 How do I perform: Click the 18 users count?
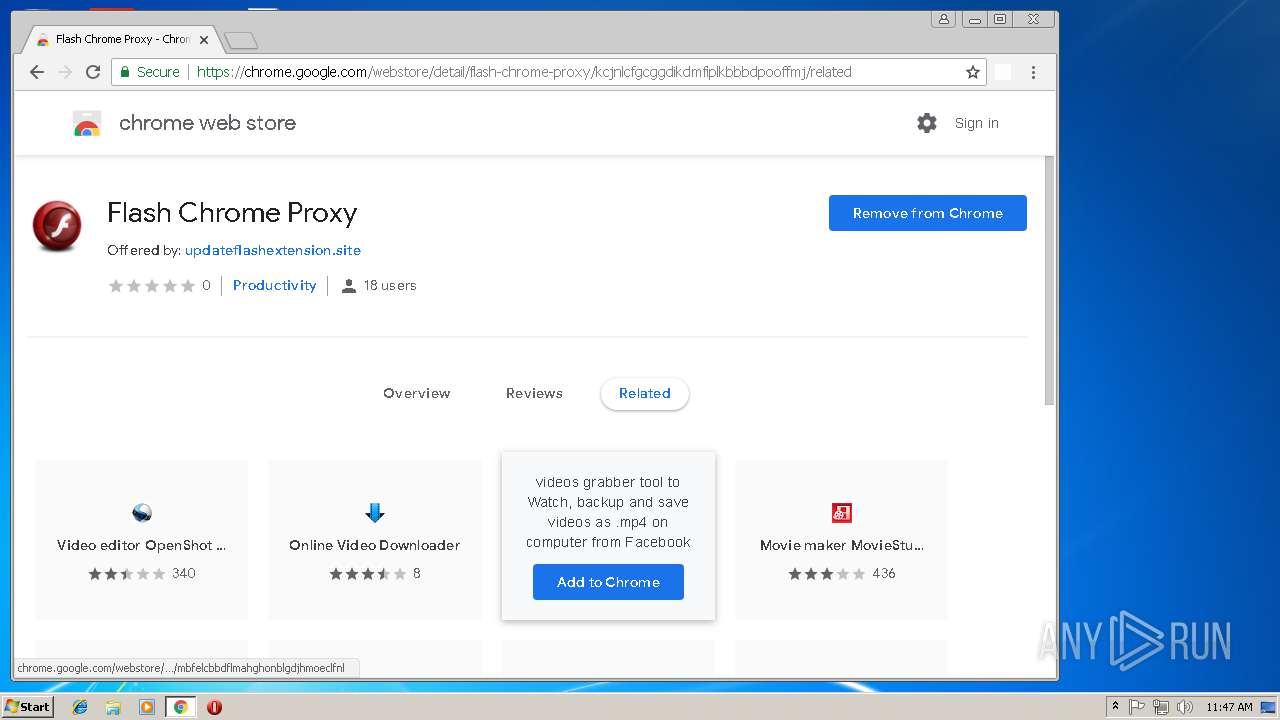coord(379,285)
